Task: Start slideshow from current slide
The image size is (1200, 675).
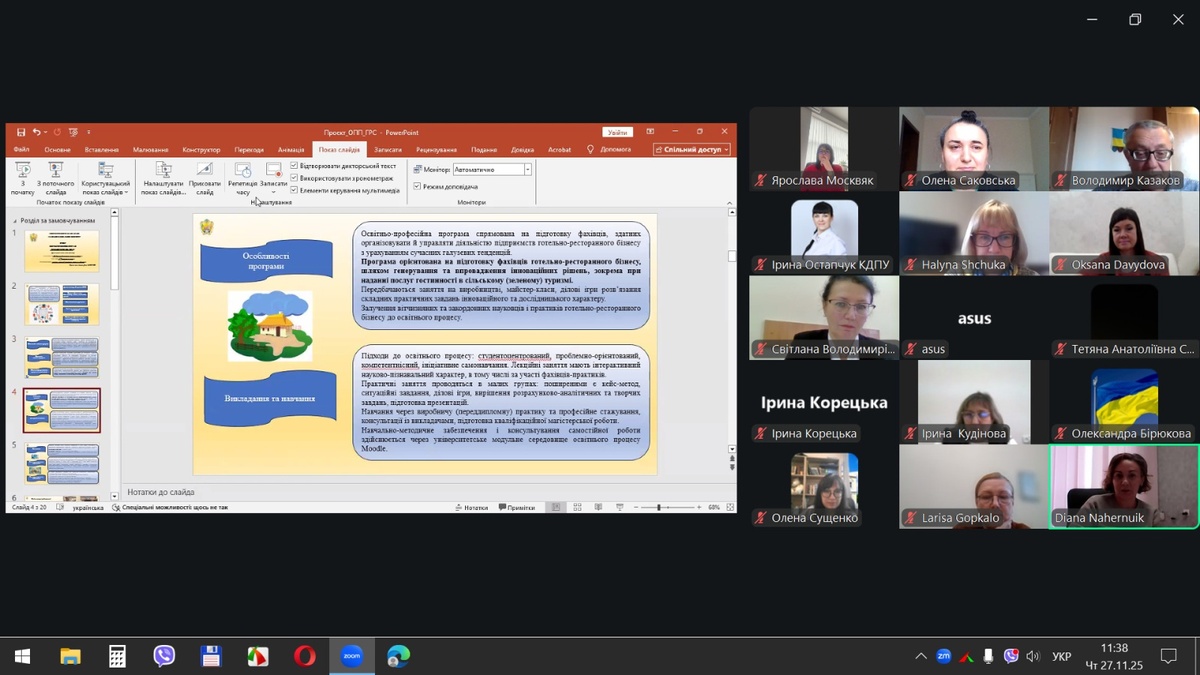Action: pos(56,176)
